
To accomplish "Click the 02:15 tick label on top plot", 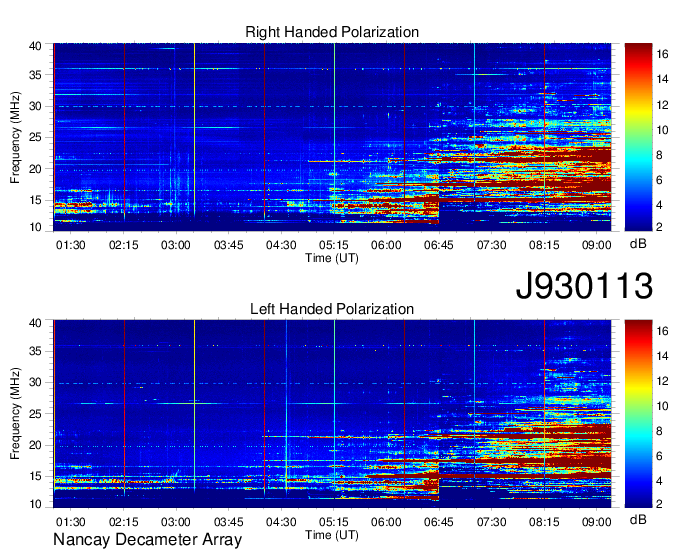I will 124,245.
